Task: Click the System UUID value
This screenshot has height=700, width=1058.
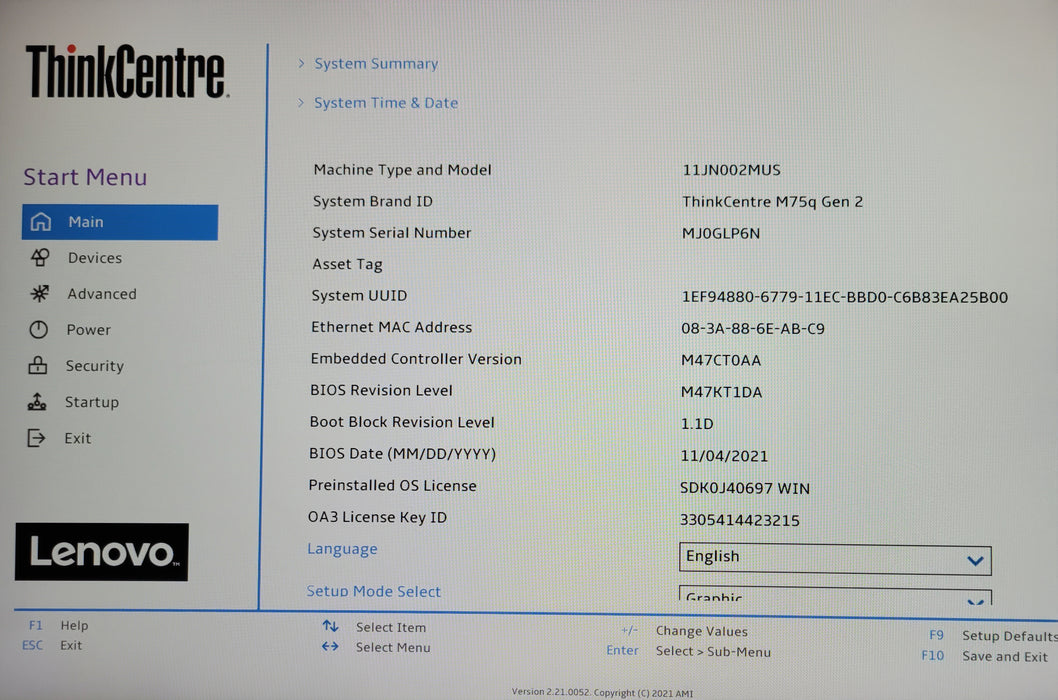Action: click(x=845, y=297)
